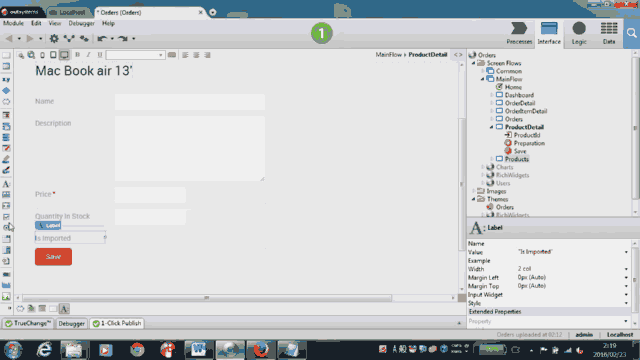This screenshot has height=360, width=640.
Task: Navigate back with the left arrow
Action: (x=9, y=39)
